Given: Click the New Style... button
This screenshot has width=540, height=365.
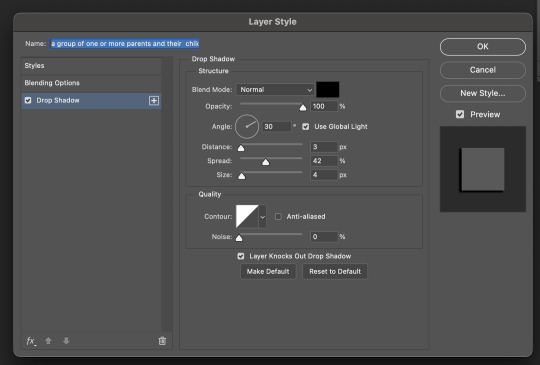Looking at the screenshot, I should coord(482,93).
